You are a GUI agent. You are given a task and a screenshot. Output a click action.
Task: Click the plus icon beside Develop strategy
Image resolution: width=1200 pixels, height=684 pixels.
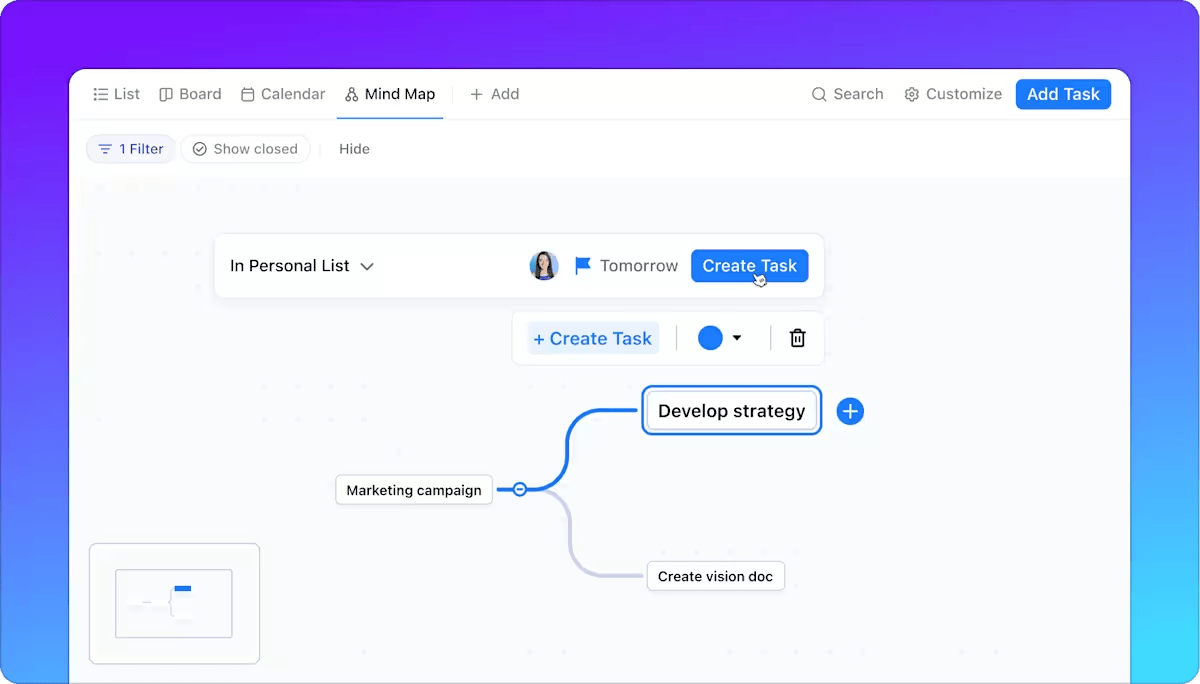click(850, 411)
